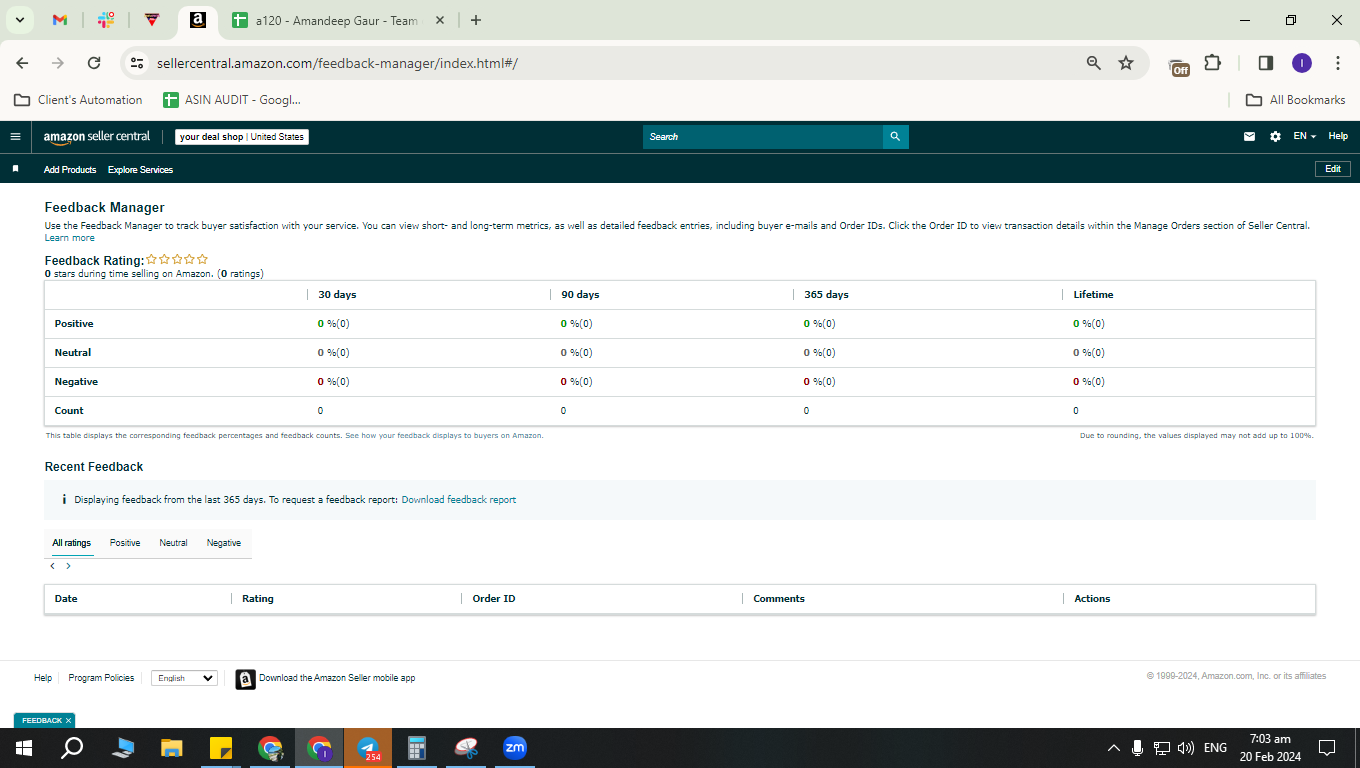The width and height of the screenshot is (1360, 768).
Task: Open the All Bookmarks folder
Action: (x=1296, y=100)
